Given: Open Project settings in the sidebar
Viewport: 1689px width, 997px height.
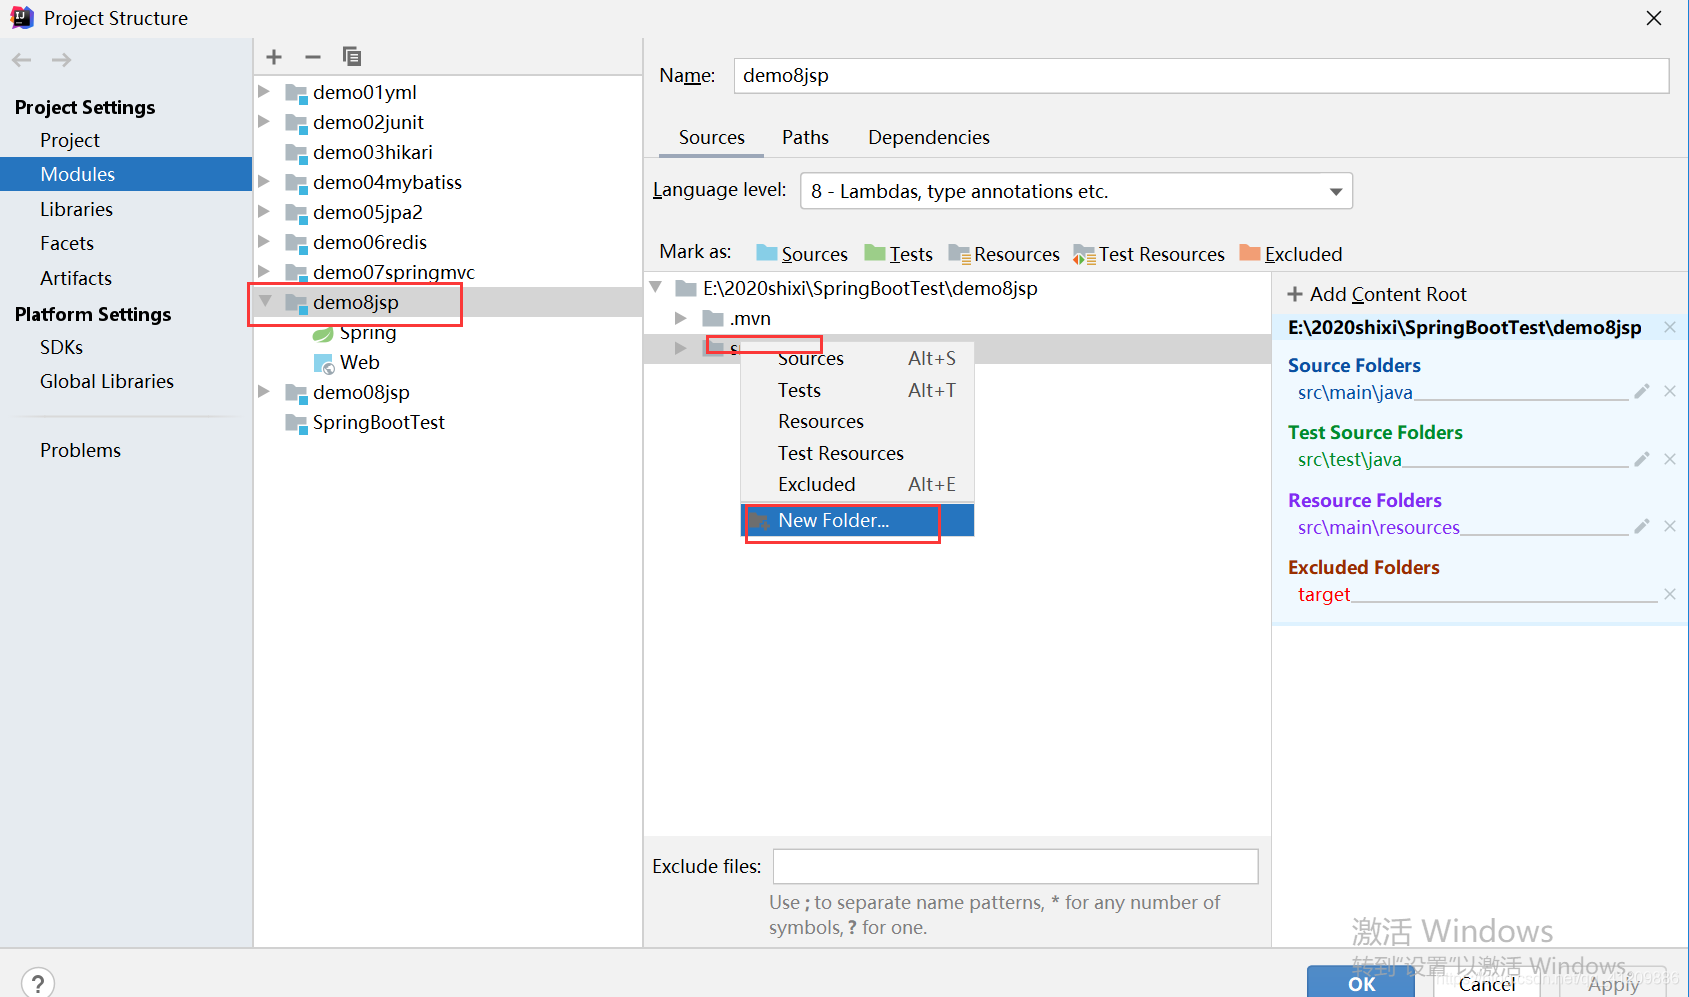Looking at the screenshot, I should (x=70, y=140).
